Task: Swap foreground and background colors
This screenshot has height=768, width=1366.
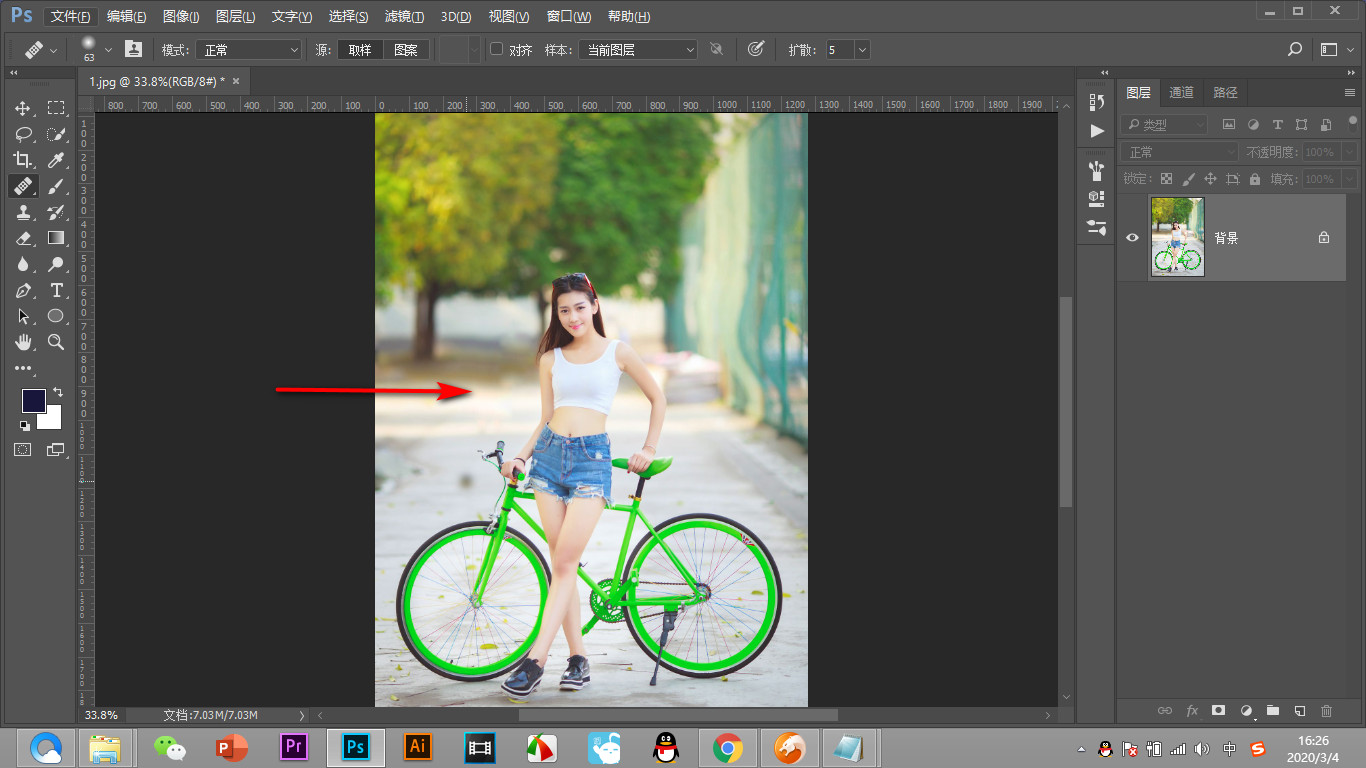Action: (x=57, y=392)
